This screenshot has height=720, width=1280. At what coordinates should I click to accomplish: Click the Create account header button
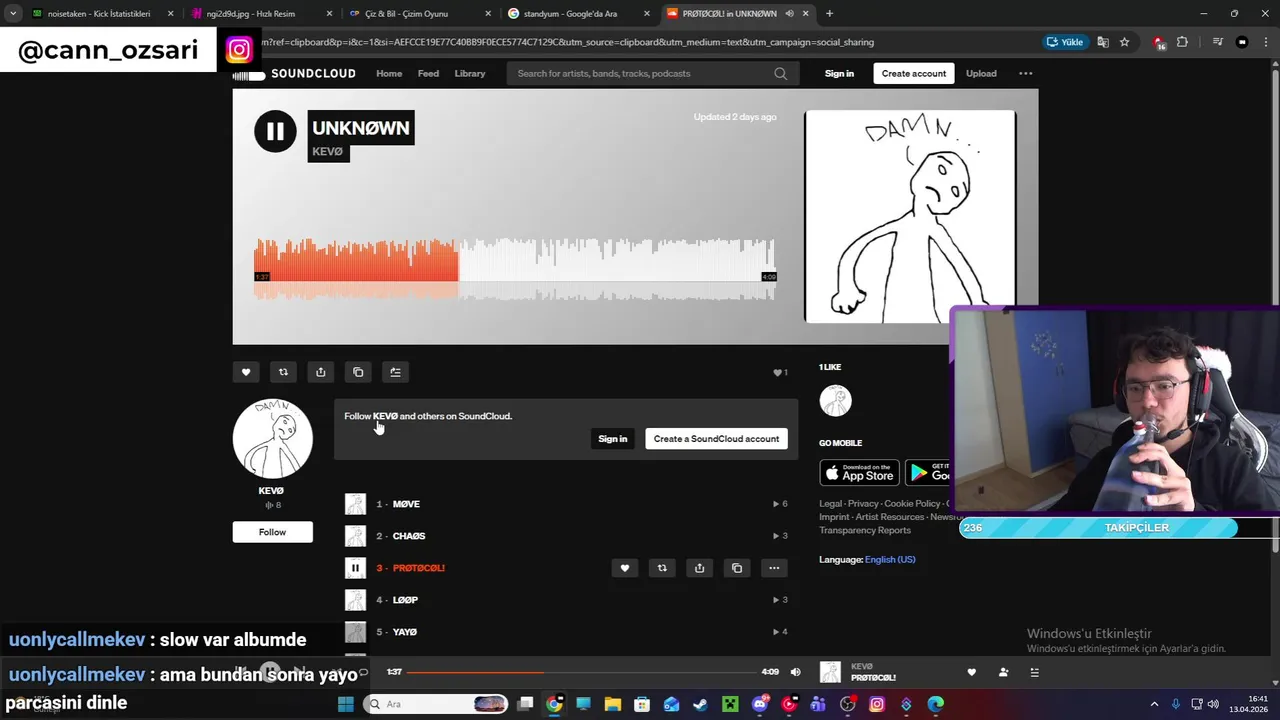[914, 73]
